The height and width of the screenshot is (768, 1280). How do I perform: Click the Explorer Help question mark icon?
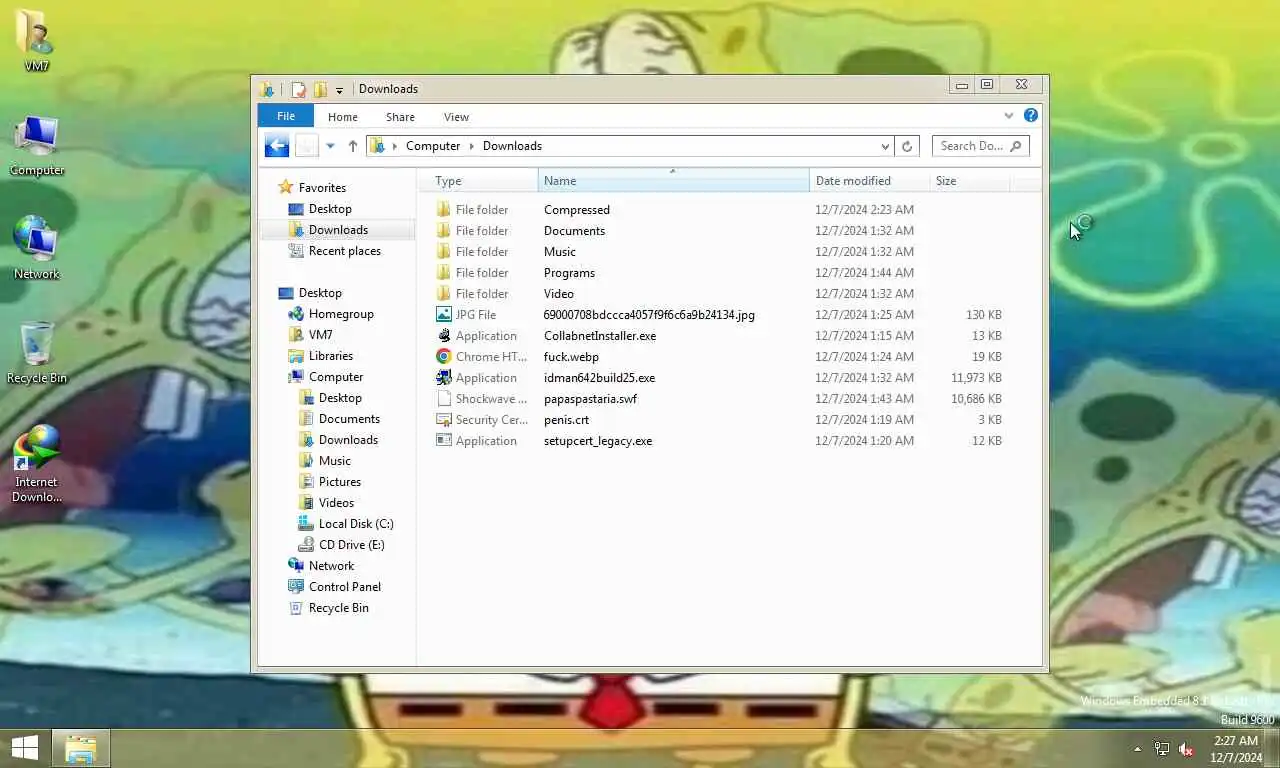tap(1031, 116)
